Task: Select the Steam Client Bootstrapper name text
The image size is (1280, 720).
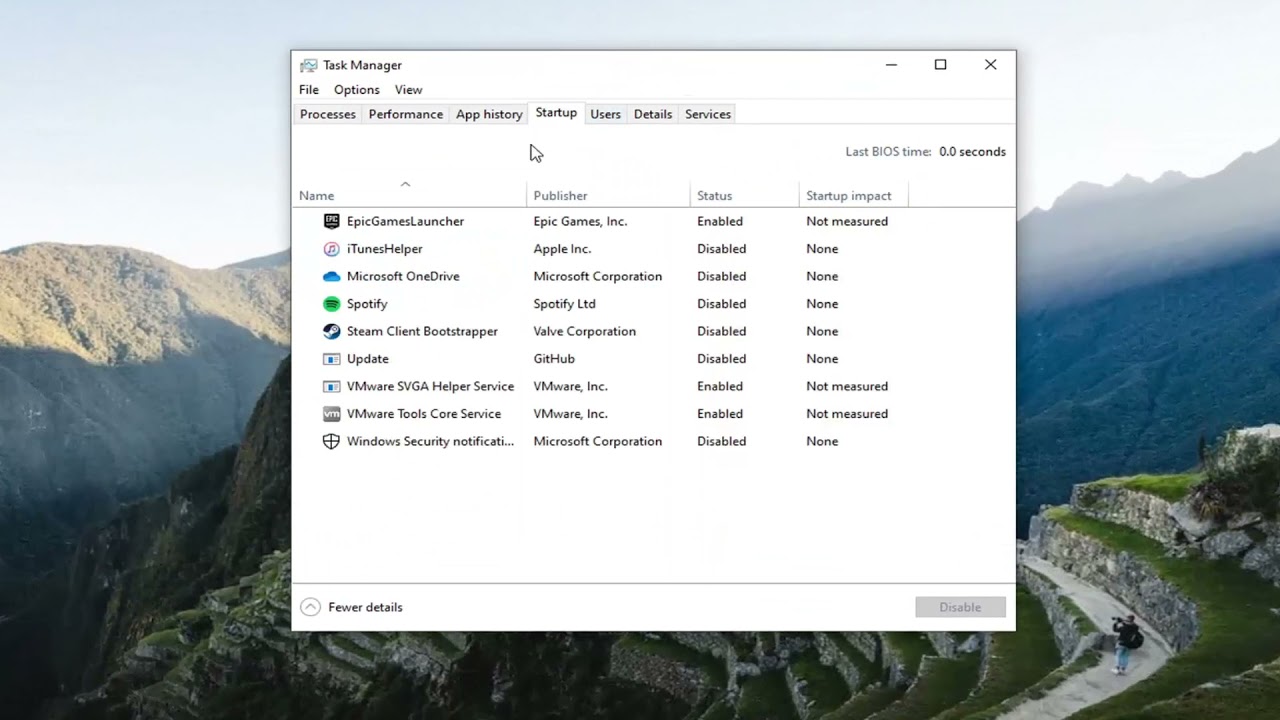Action: coord(422,331)
